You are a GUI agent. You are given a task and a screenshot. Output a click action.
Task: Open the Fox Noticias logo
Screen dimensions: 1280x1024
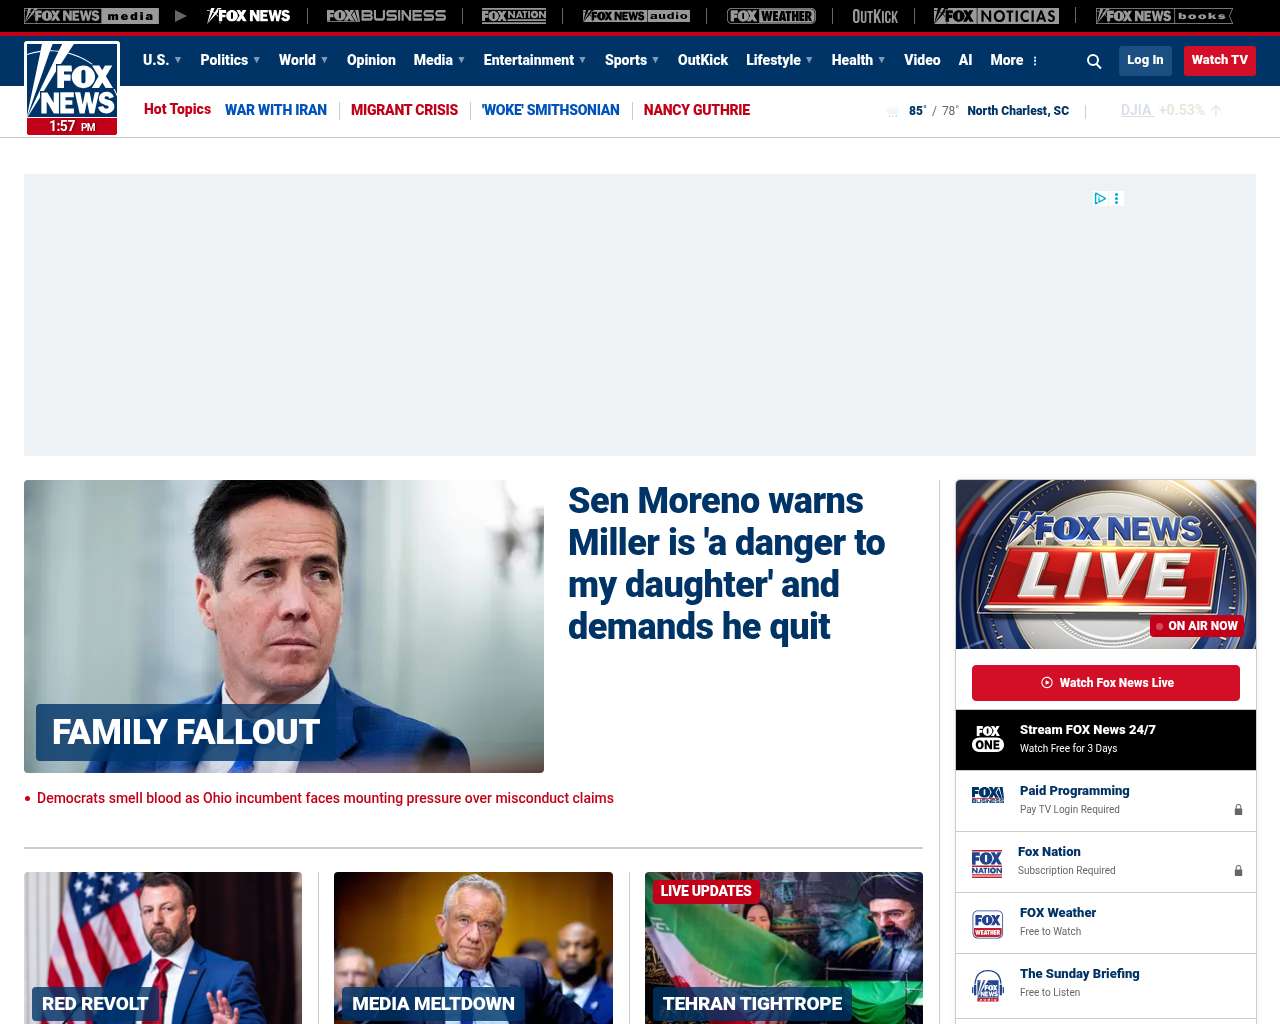[x=996, y=16]
